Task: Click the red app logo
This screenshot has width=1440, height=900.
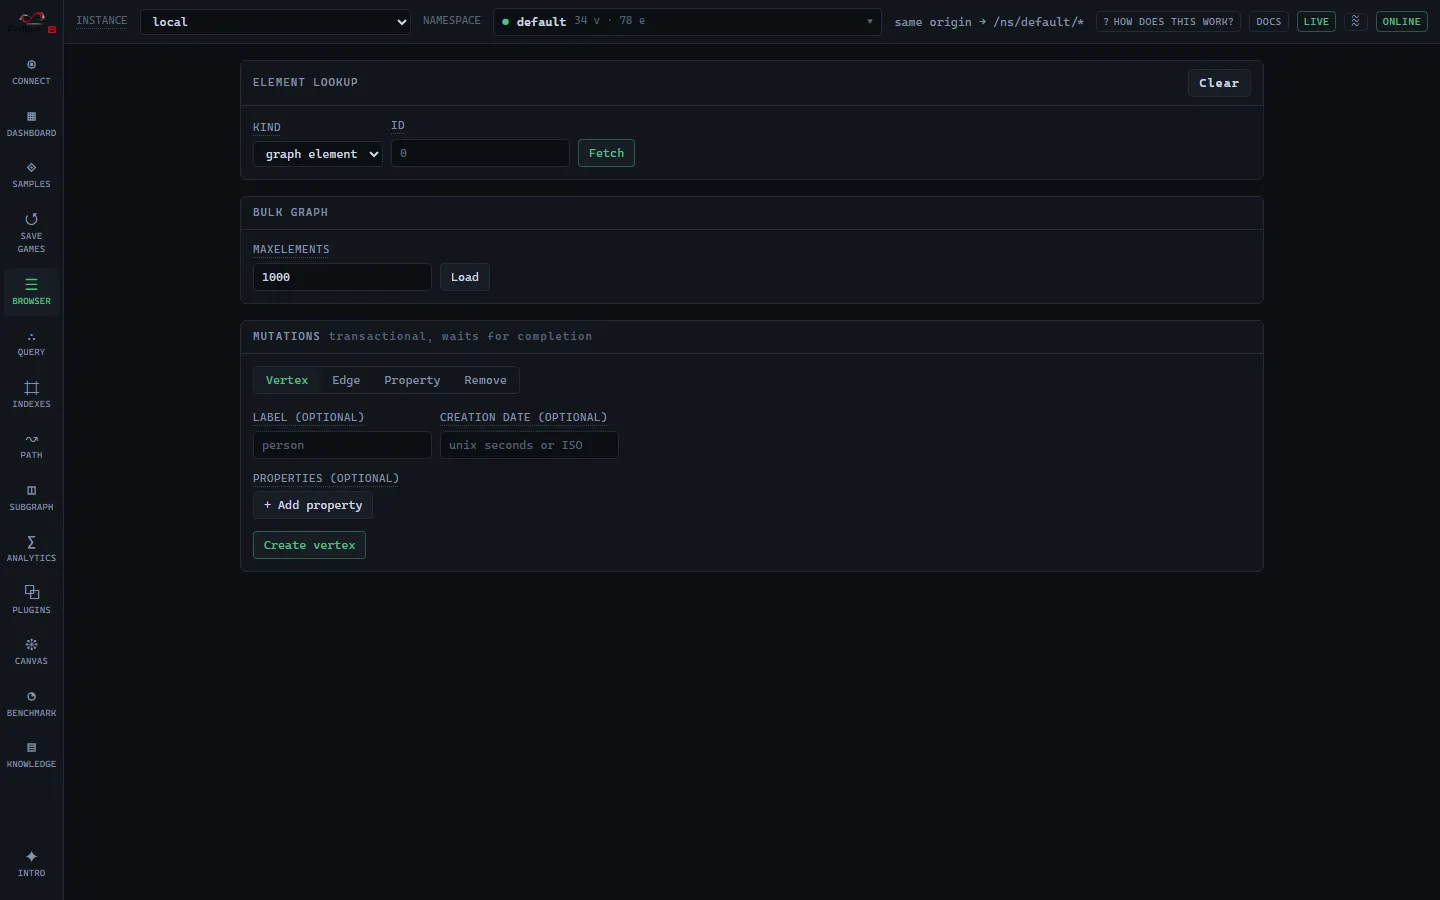Action: click(x=32, y=21)
